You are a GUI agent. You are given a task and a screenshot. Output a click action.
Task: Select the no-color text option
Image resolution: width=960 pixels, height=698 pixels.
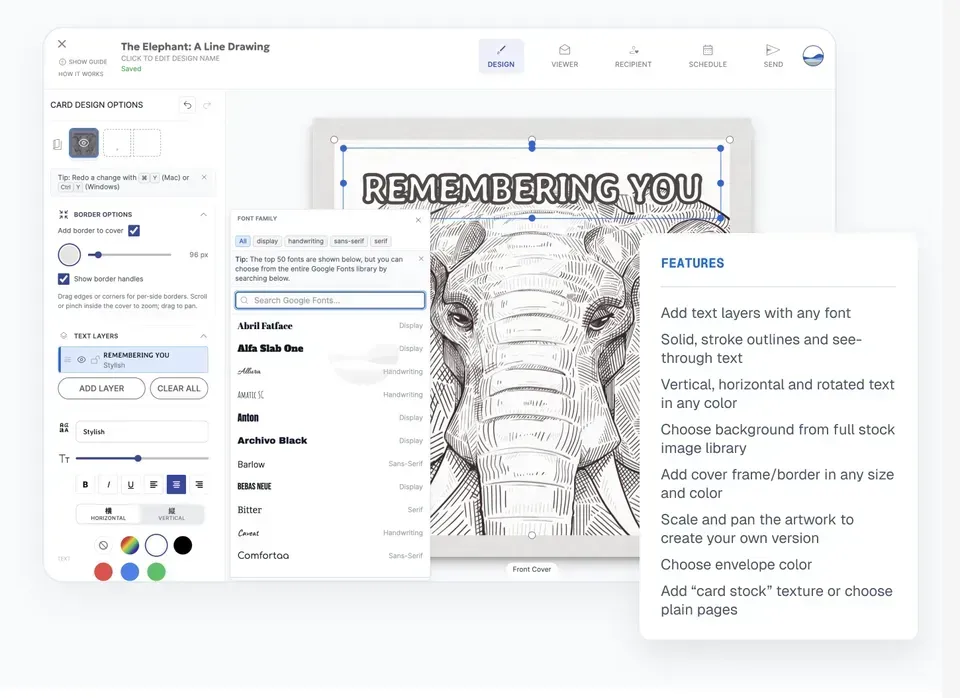pyautogui.click(x=103, y=545)
